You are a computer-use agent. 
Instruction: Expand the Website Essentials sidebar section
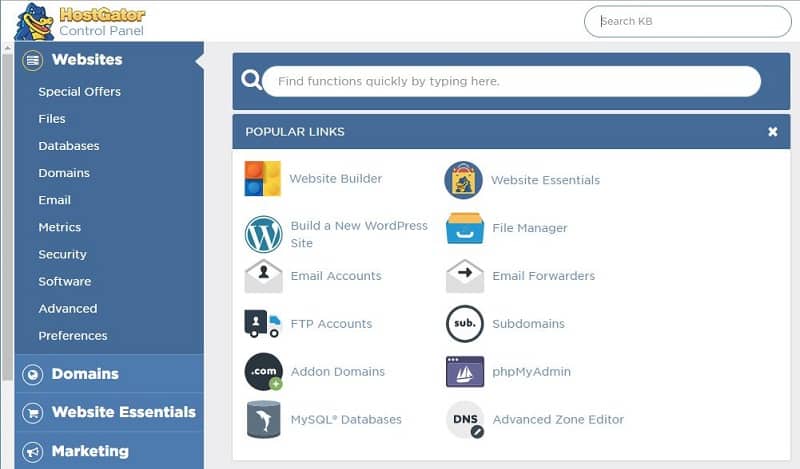[x=109, y=412]
